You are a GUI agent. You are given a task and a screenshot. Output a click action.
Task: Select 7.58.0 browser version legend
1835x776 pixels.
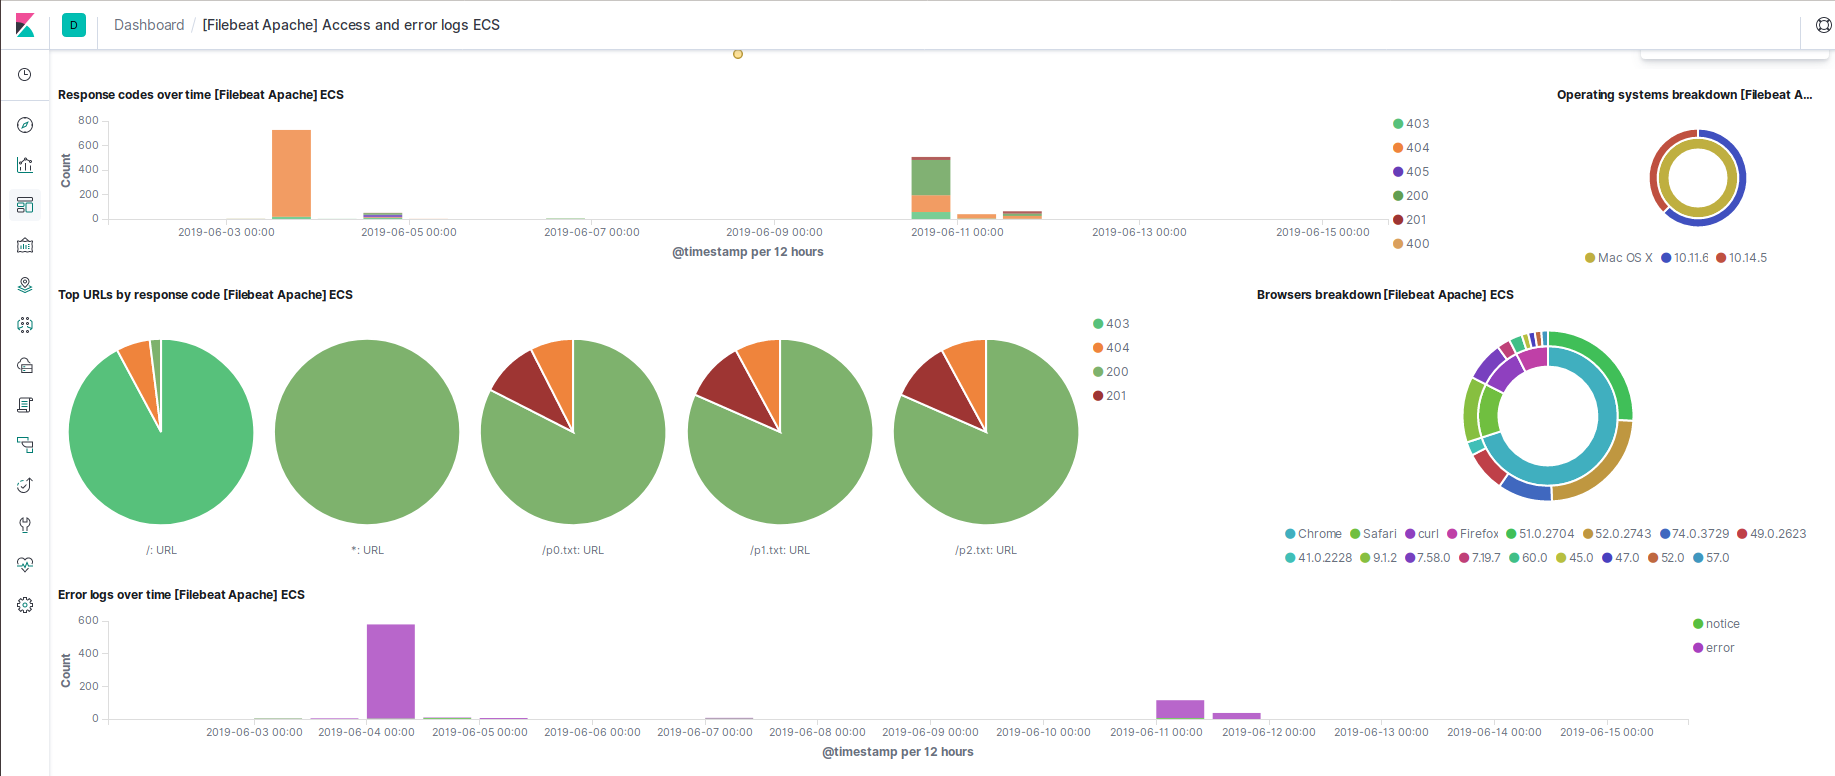(x=1428, y=558)
